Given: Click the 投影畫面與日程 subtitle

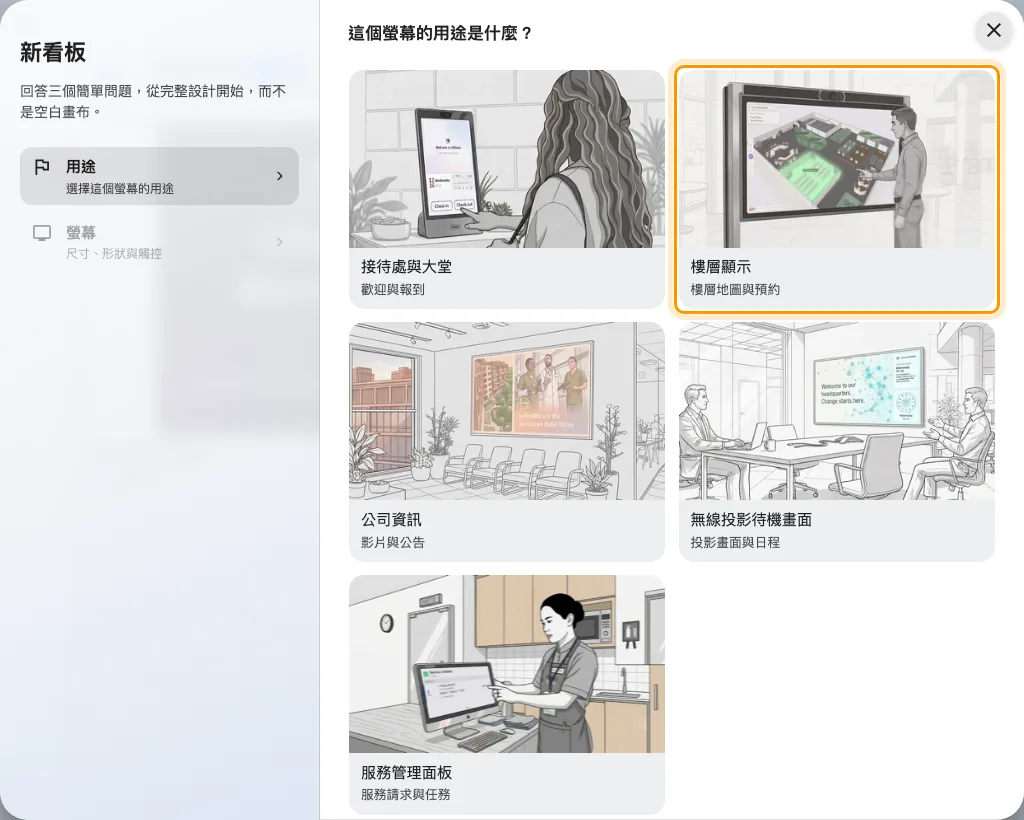Looking at the screenshot, I should tap(735, 543).
